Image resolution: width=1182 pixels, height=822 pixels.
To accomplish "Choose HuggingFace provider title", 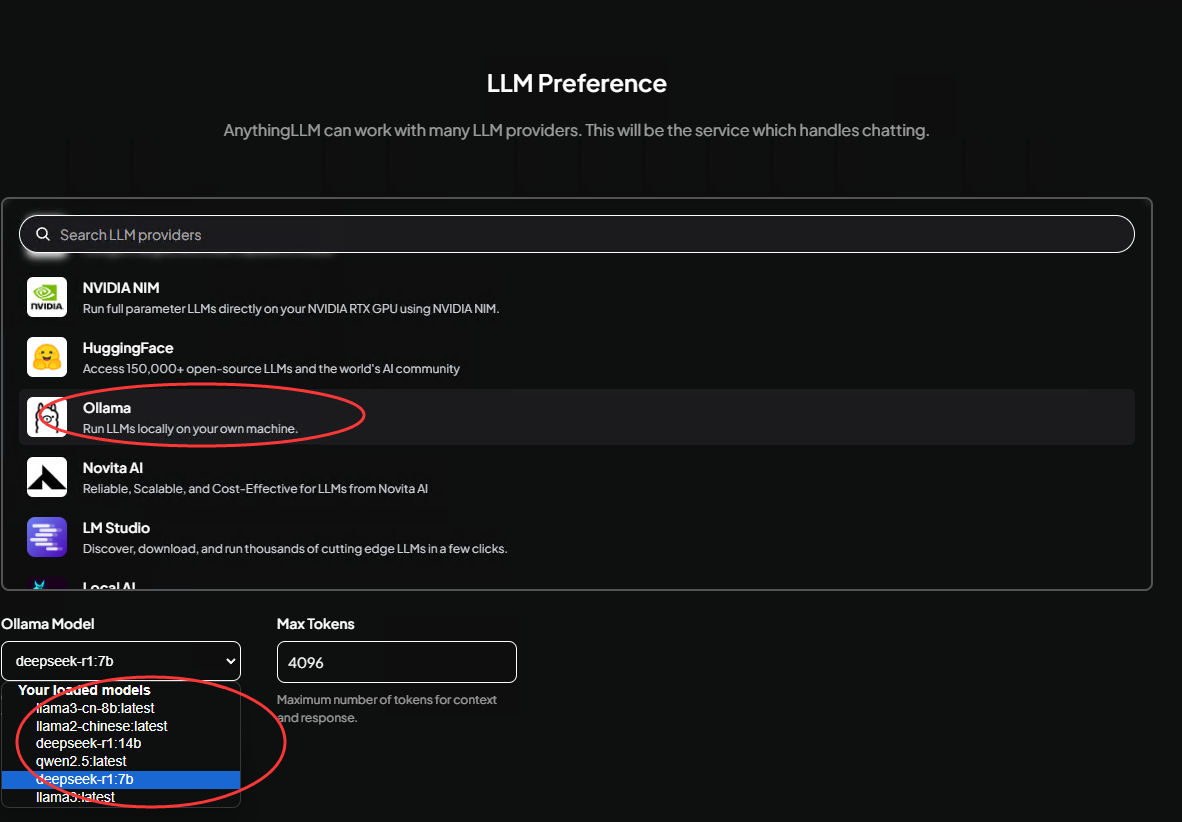I will point(128,348).
